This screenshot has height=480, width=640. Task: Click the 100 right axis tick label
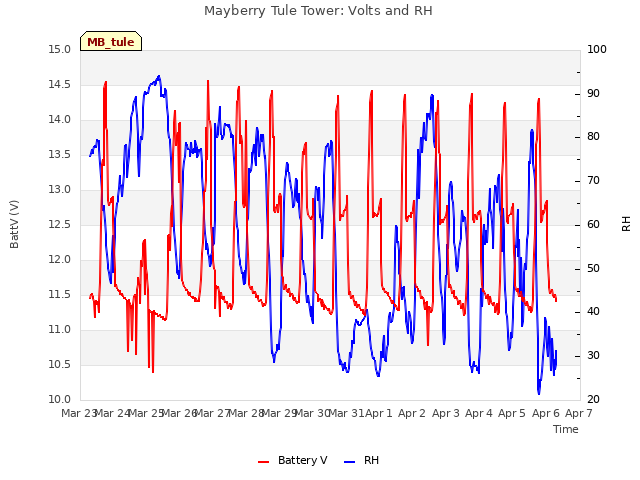coord(597,50)
